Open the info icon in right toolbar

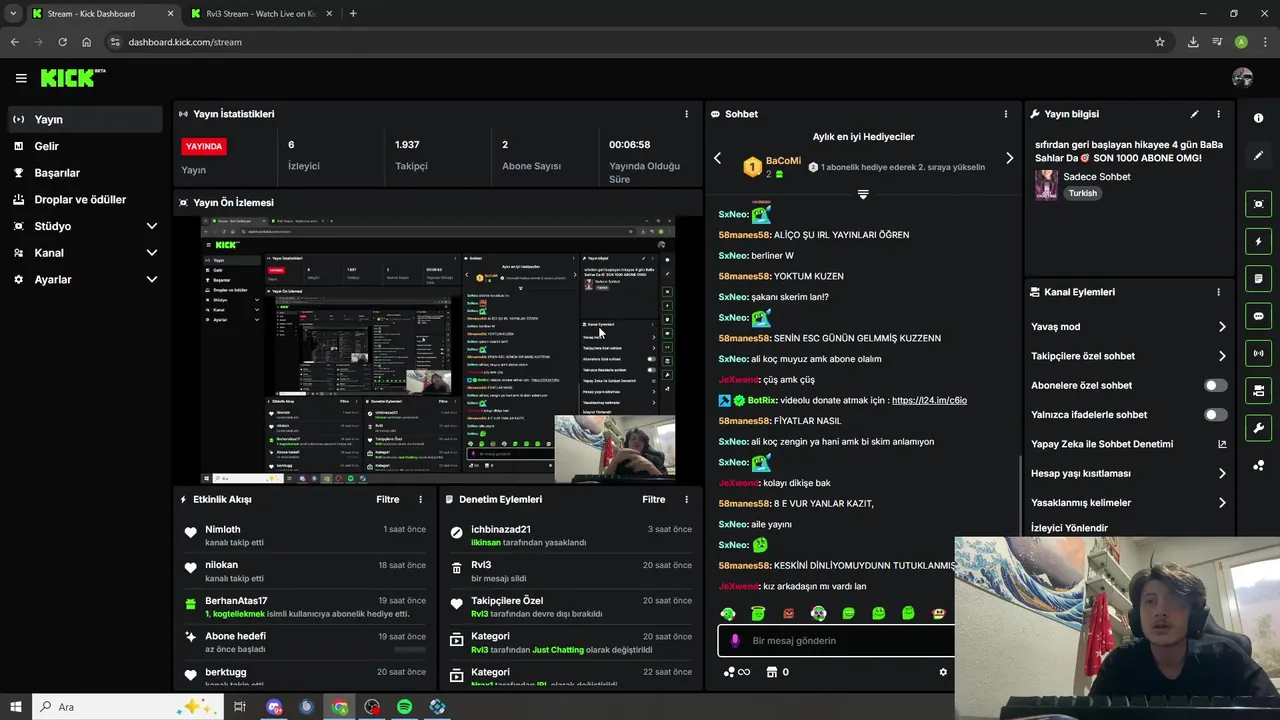1258,118
